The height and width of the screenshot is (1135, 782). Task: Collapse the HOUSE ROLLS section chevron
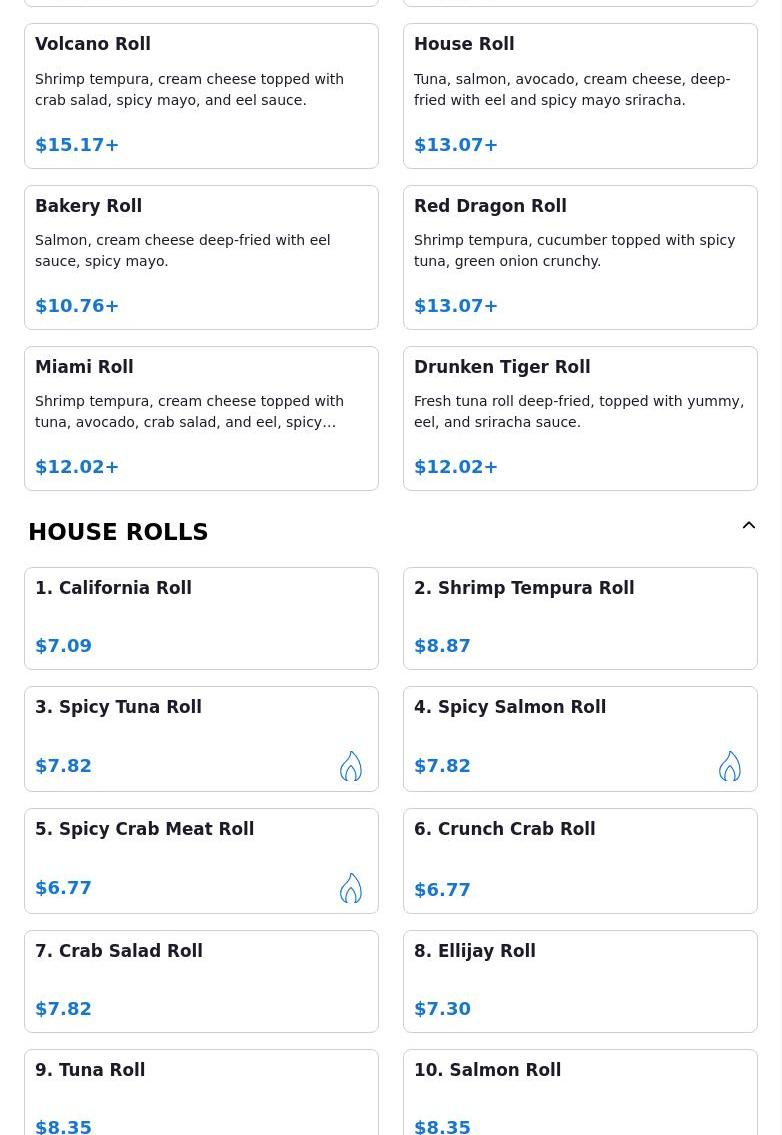749,526
